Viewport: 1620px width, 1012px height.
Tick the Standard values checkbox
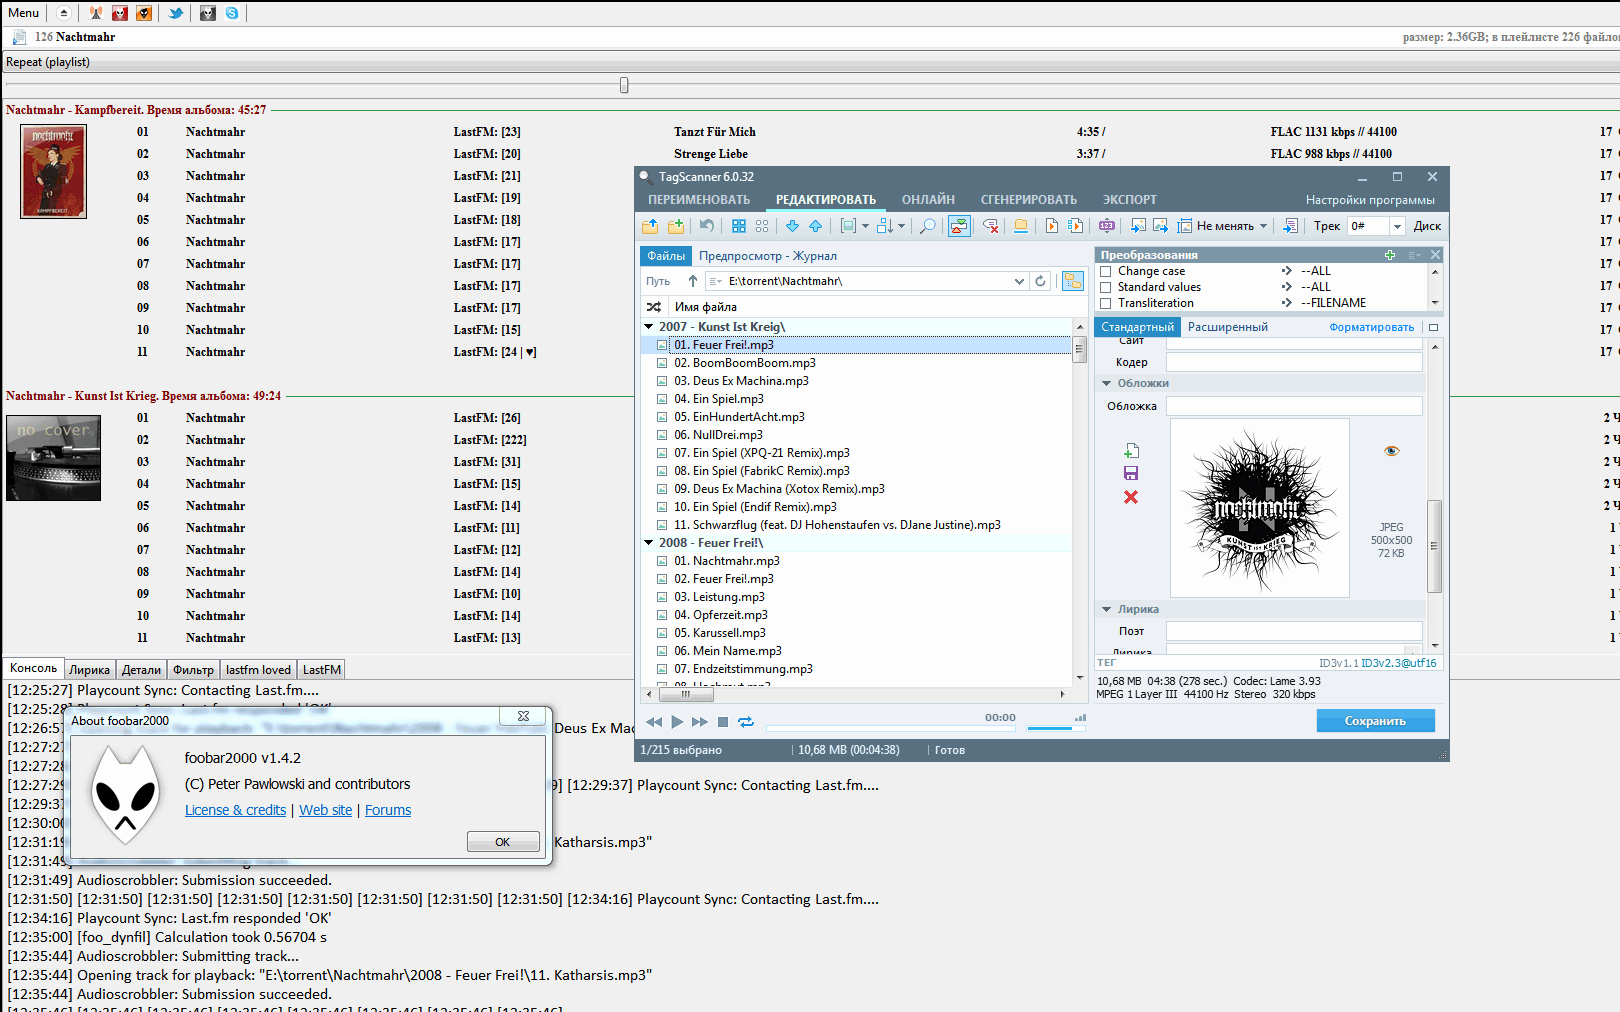pyautogui.click(x=1106, y=287)
